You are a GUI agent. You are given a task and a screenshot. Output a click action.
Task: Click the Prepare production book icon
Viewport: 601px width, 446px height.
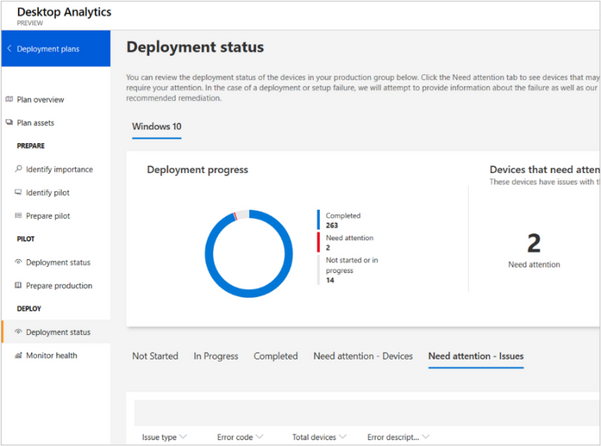coord(18,285)
